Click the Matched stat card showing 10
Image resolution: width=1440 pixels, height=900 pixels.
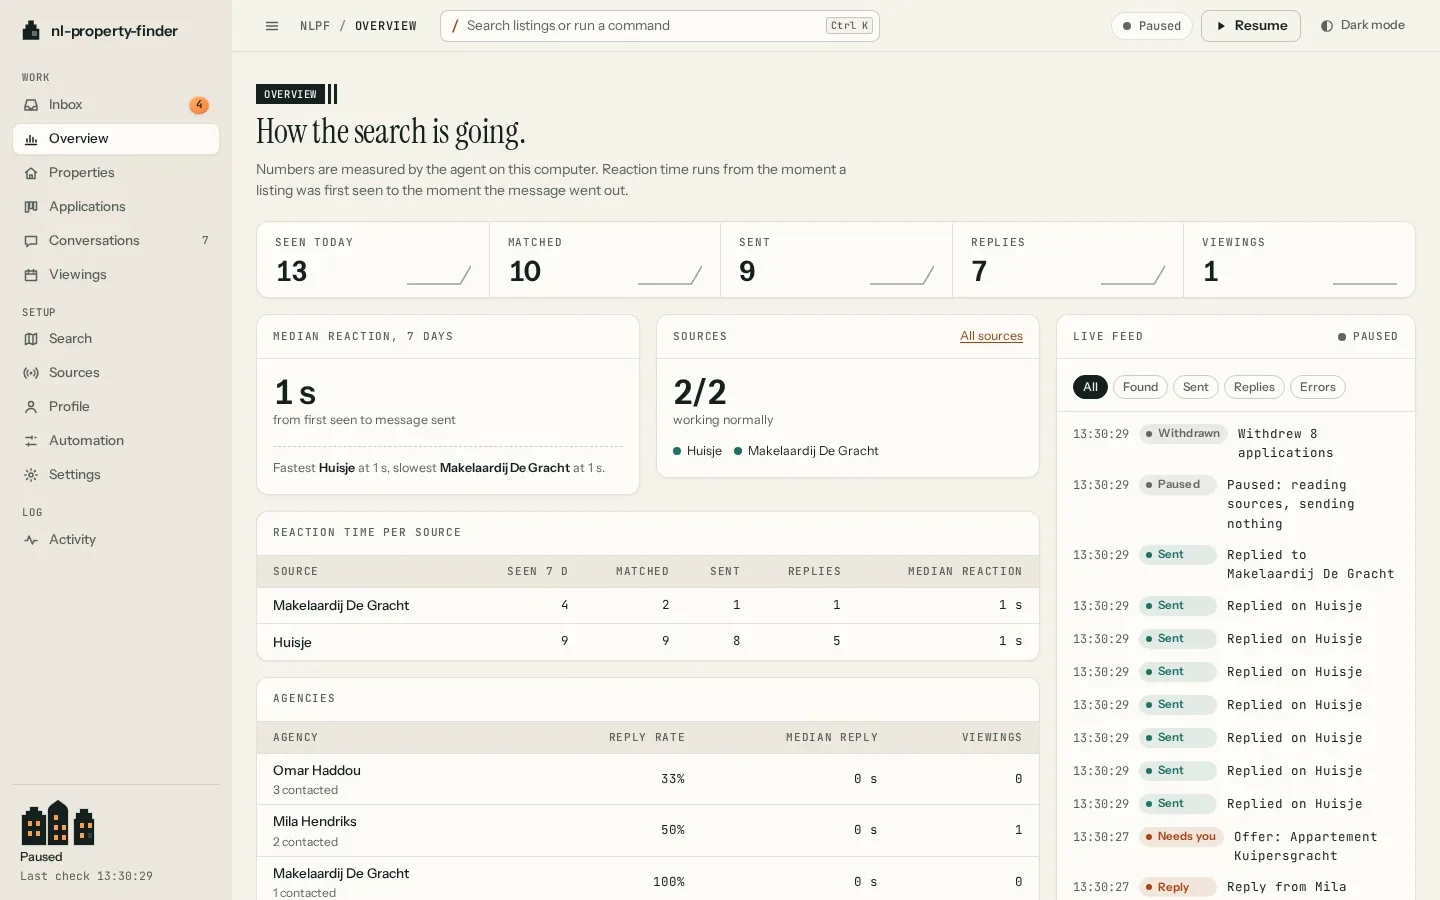coord(605,260)
